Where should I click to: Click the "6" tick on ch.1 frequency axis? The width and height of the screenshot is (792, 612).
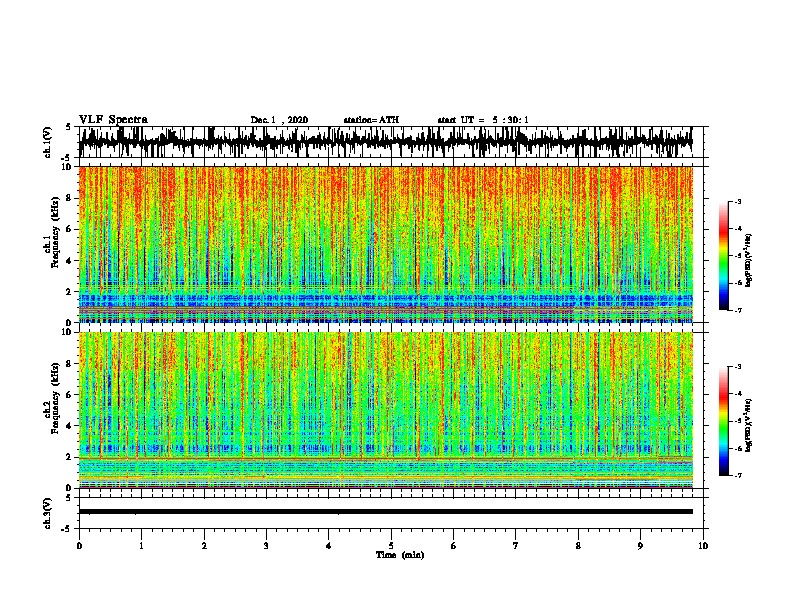[x=70, y=229]
